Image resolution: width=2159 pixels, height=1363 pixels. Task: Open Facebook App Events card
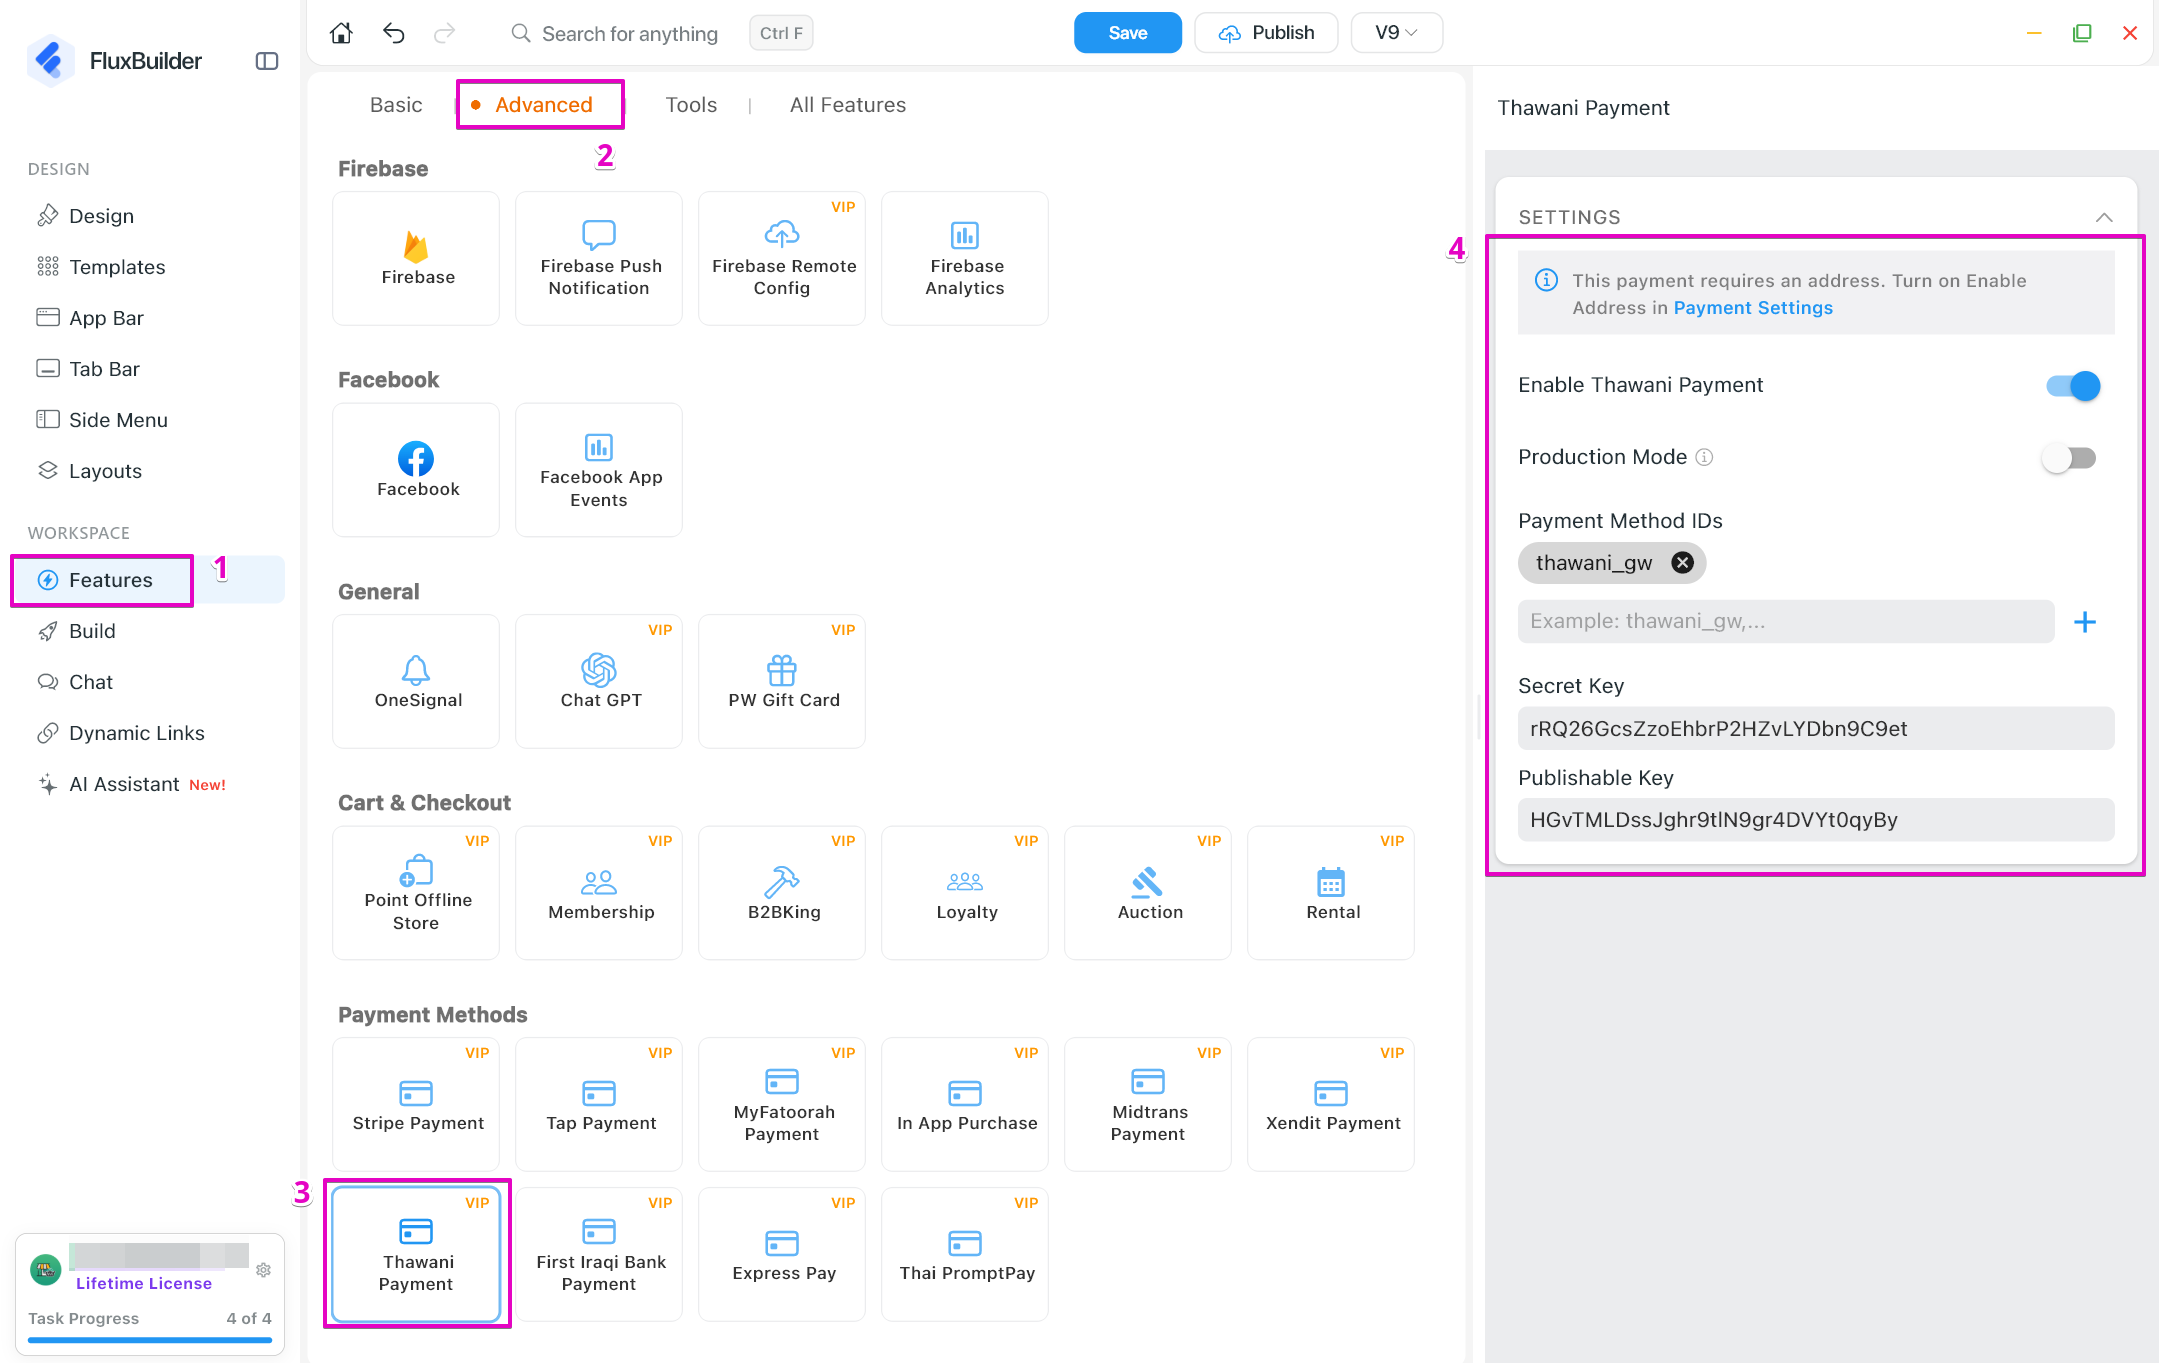(x=599, y=470)
